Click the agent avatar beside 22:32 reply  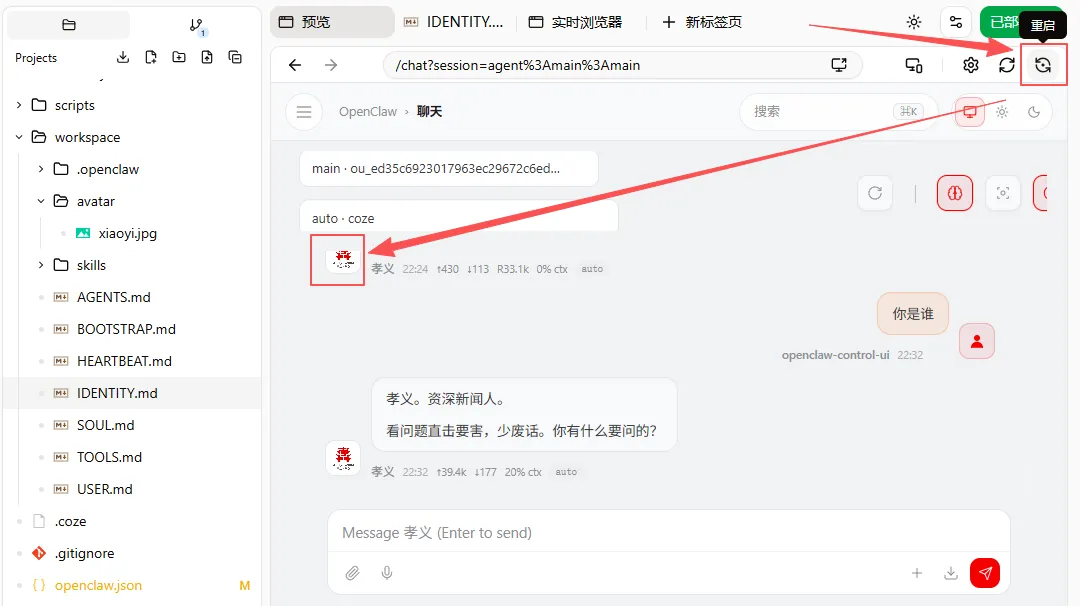(x=343, y=458)
